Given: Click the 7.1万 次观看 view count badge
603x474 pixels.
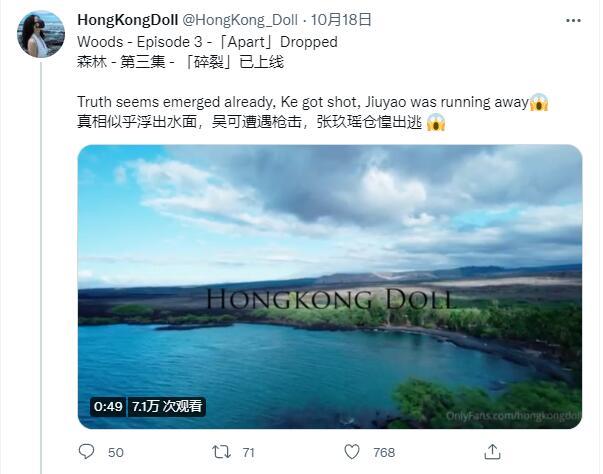Looking at the screenshot, I should click(167, 406).
